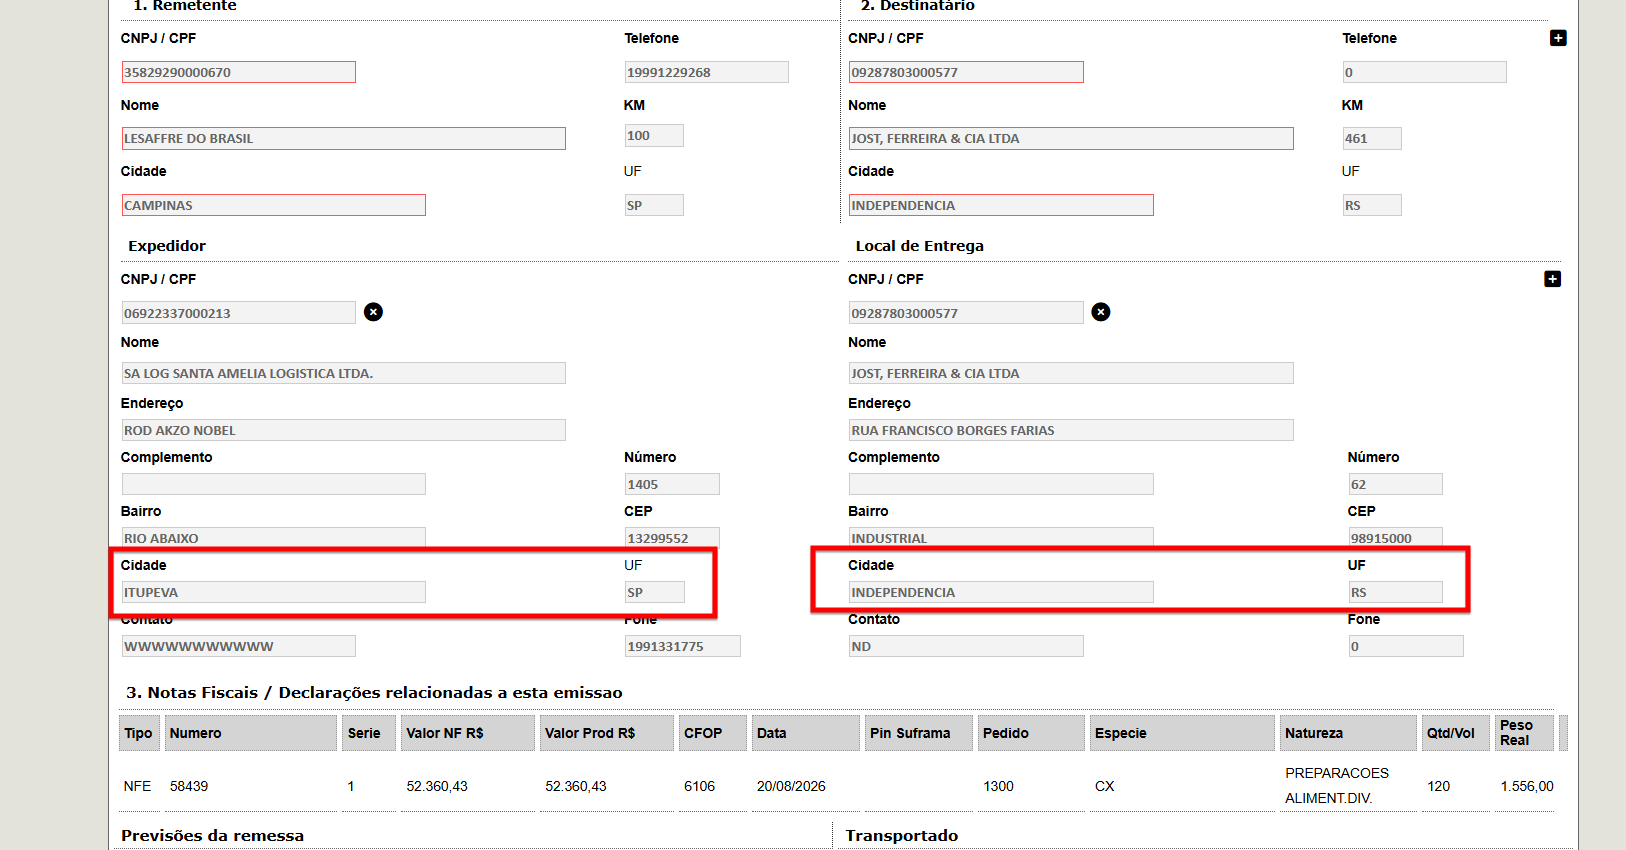Edit the Destinatário Nome field
1626x850 pixels.
[1071, 138]
